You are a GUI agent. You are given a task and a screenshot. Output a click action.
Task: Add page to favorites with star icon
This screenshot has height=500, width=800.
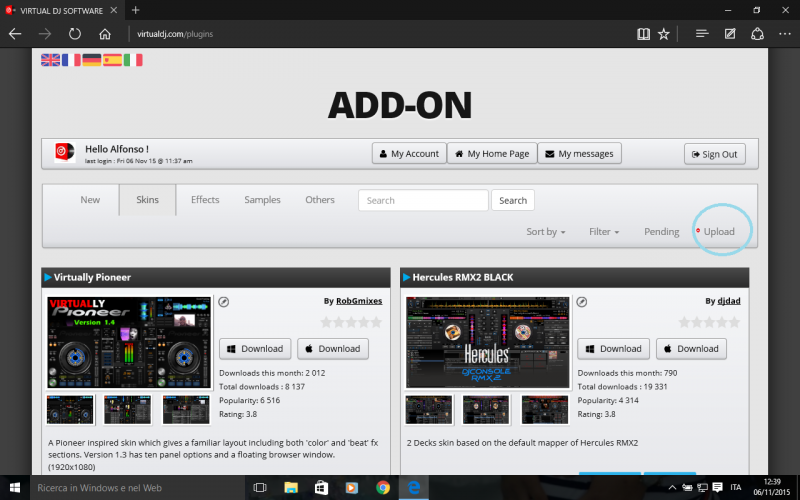click(x=663, y=34)
